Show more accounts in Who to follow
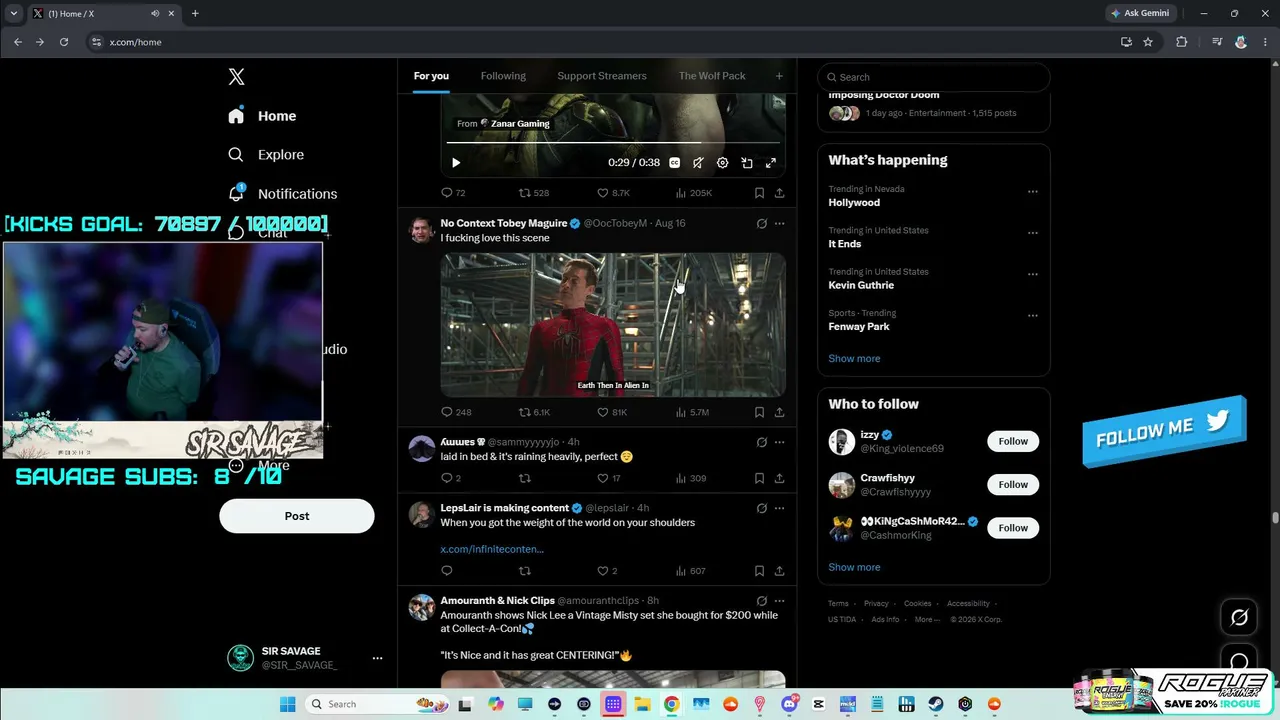Screen dimensions: 1280x720 tap(854, 567)
